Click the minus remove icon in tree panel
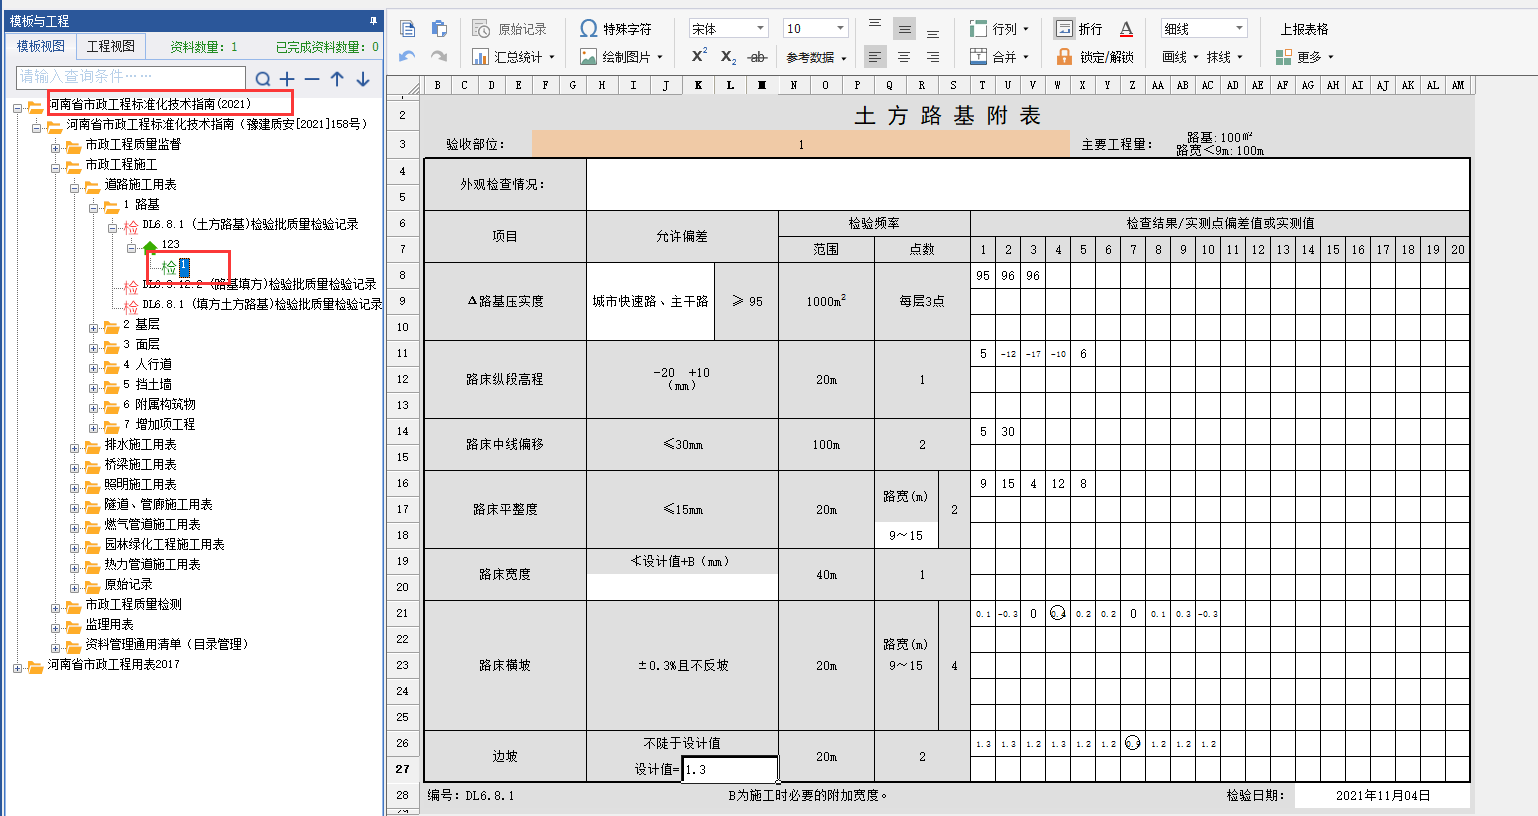Image resolution: width=1538 pixels, height=816 pixels. [312, 79]
